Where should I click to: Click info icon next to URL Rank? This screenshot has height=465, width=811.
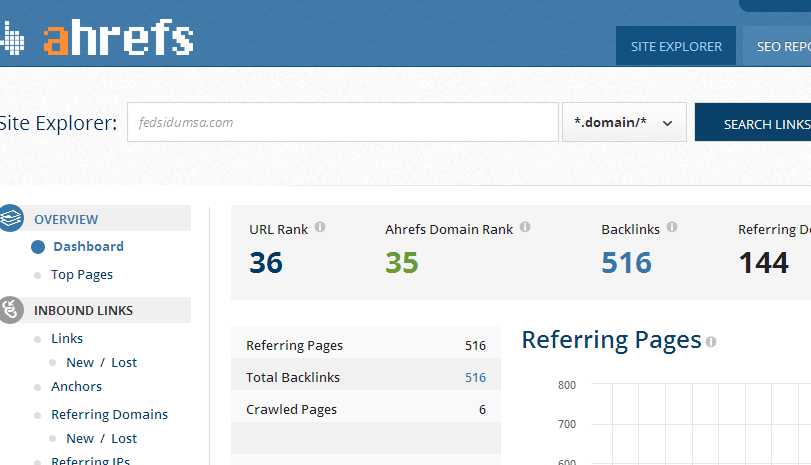(320, 227)
